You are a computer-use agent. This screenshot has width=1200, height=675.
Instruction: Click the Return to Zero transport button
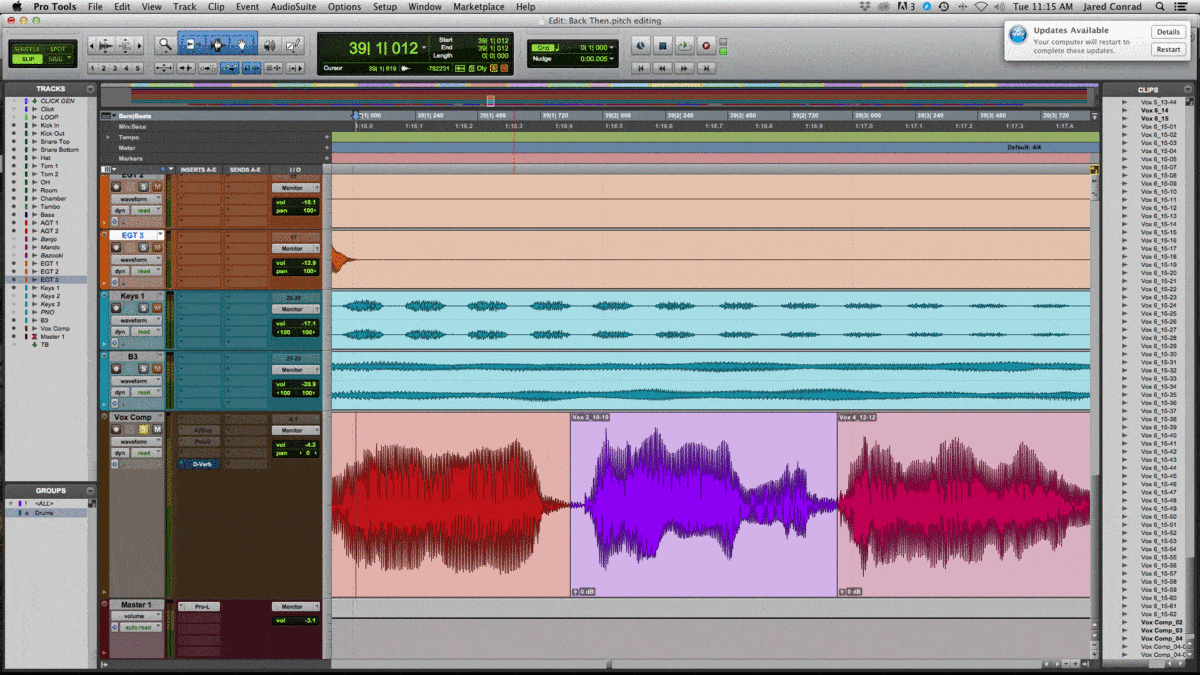coord(641,68)
